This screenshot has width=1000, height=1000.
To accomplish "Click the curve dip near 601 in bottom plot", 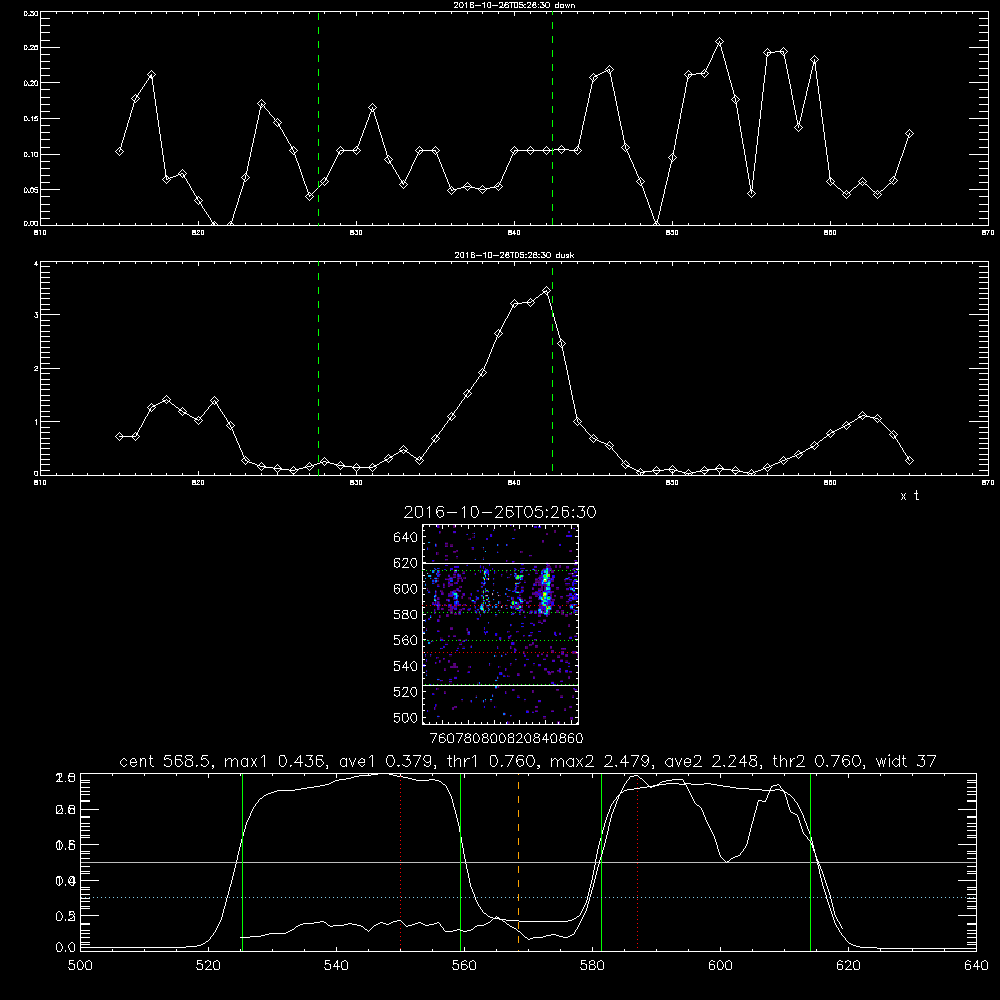I will (727, 861).
